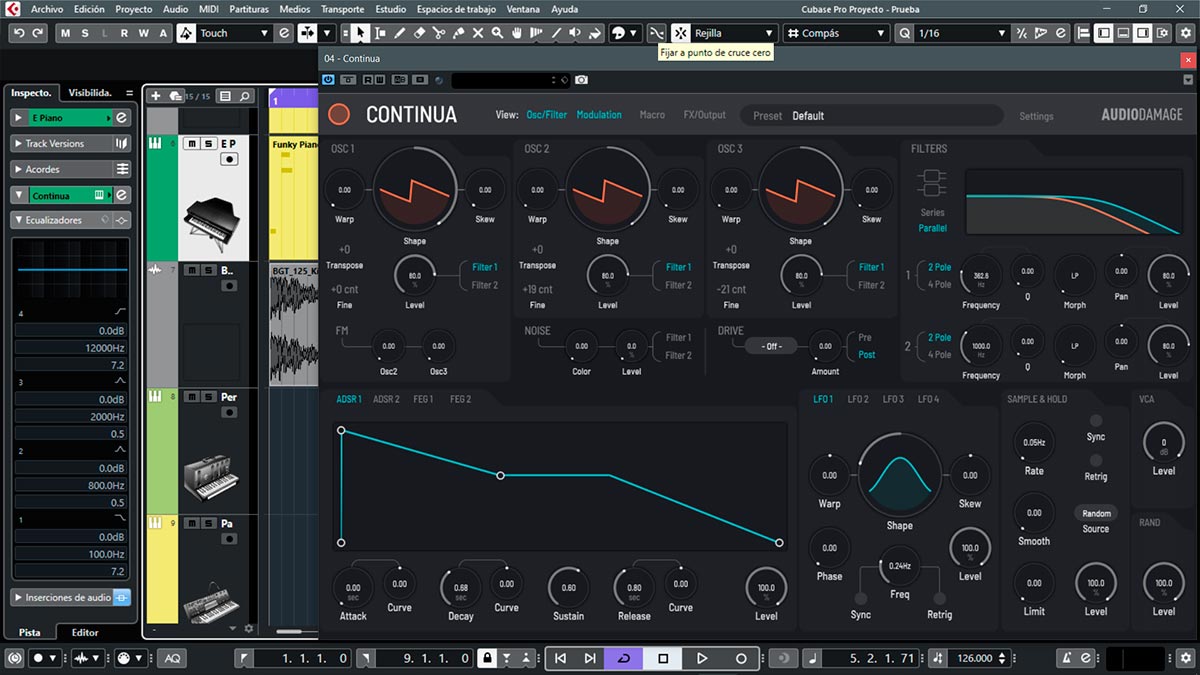
Task: Click the Random source button in Sample & Hold
Action: (1096, 513)
